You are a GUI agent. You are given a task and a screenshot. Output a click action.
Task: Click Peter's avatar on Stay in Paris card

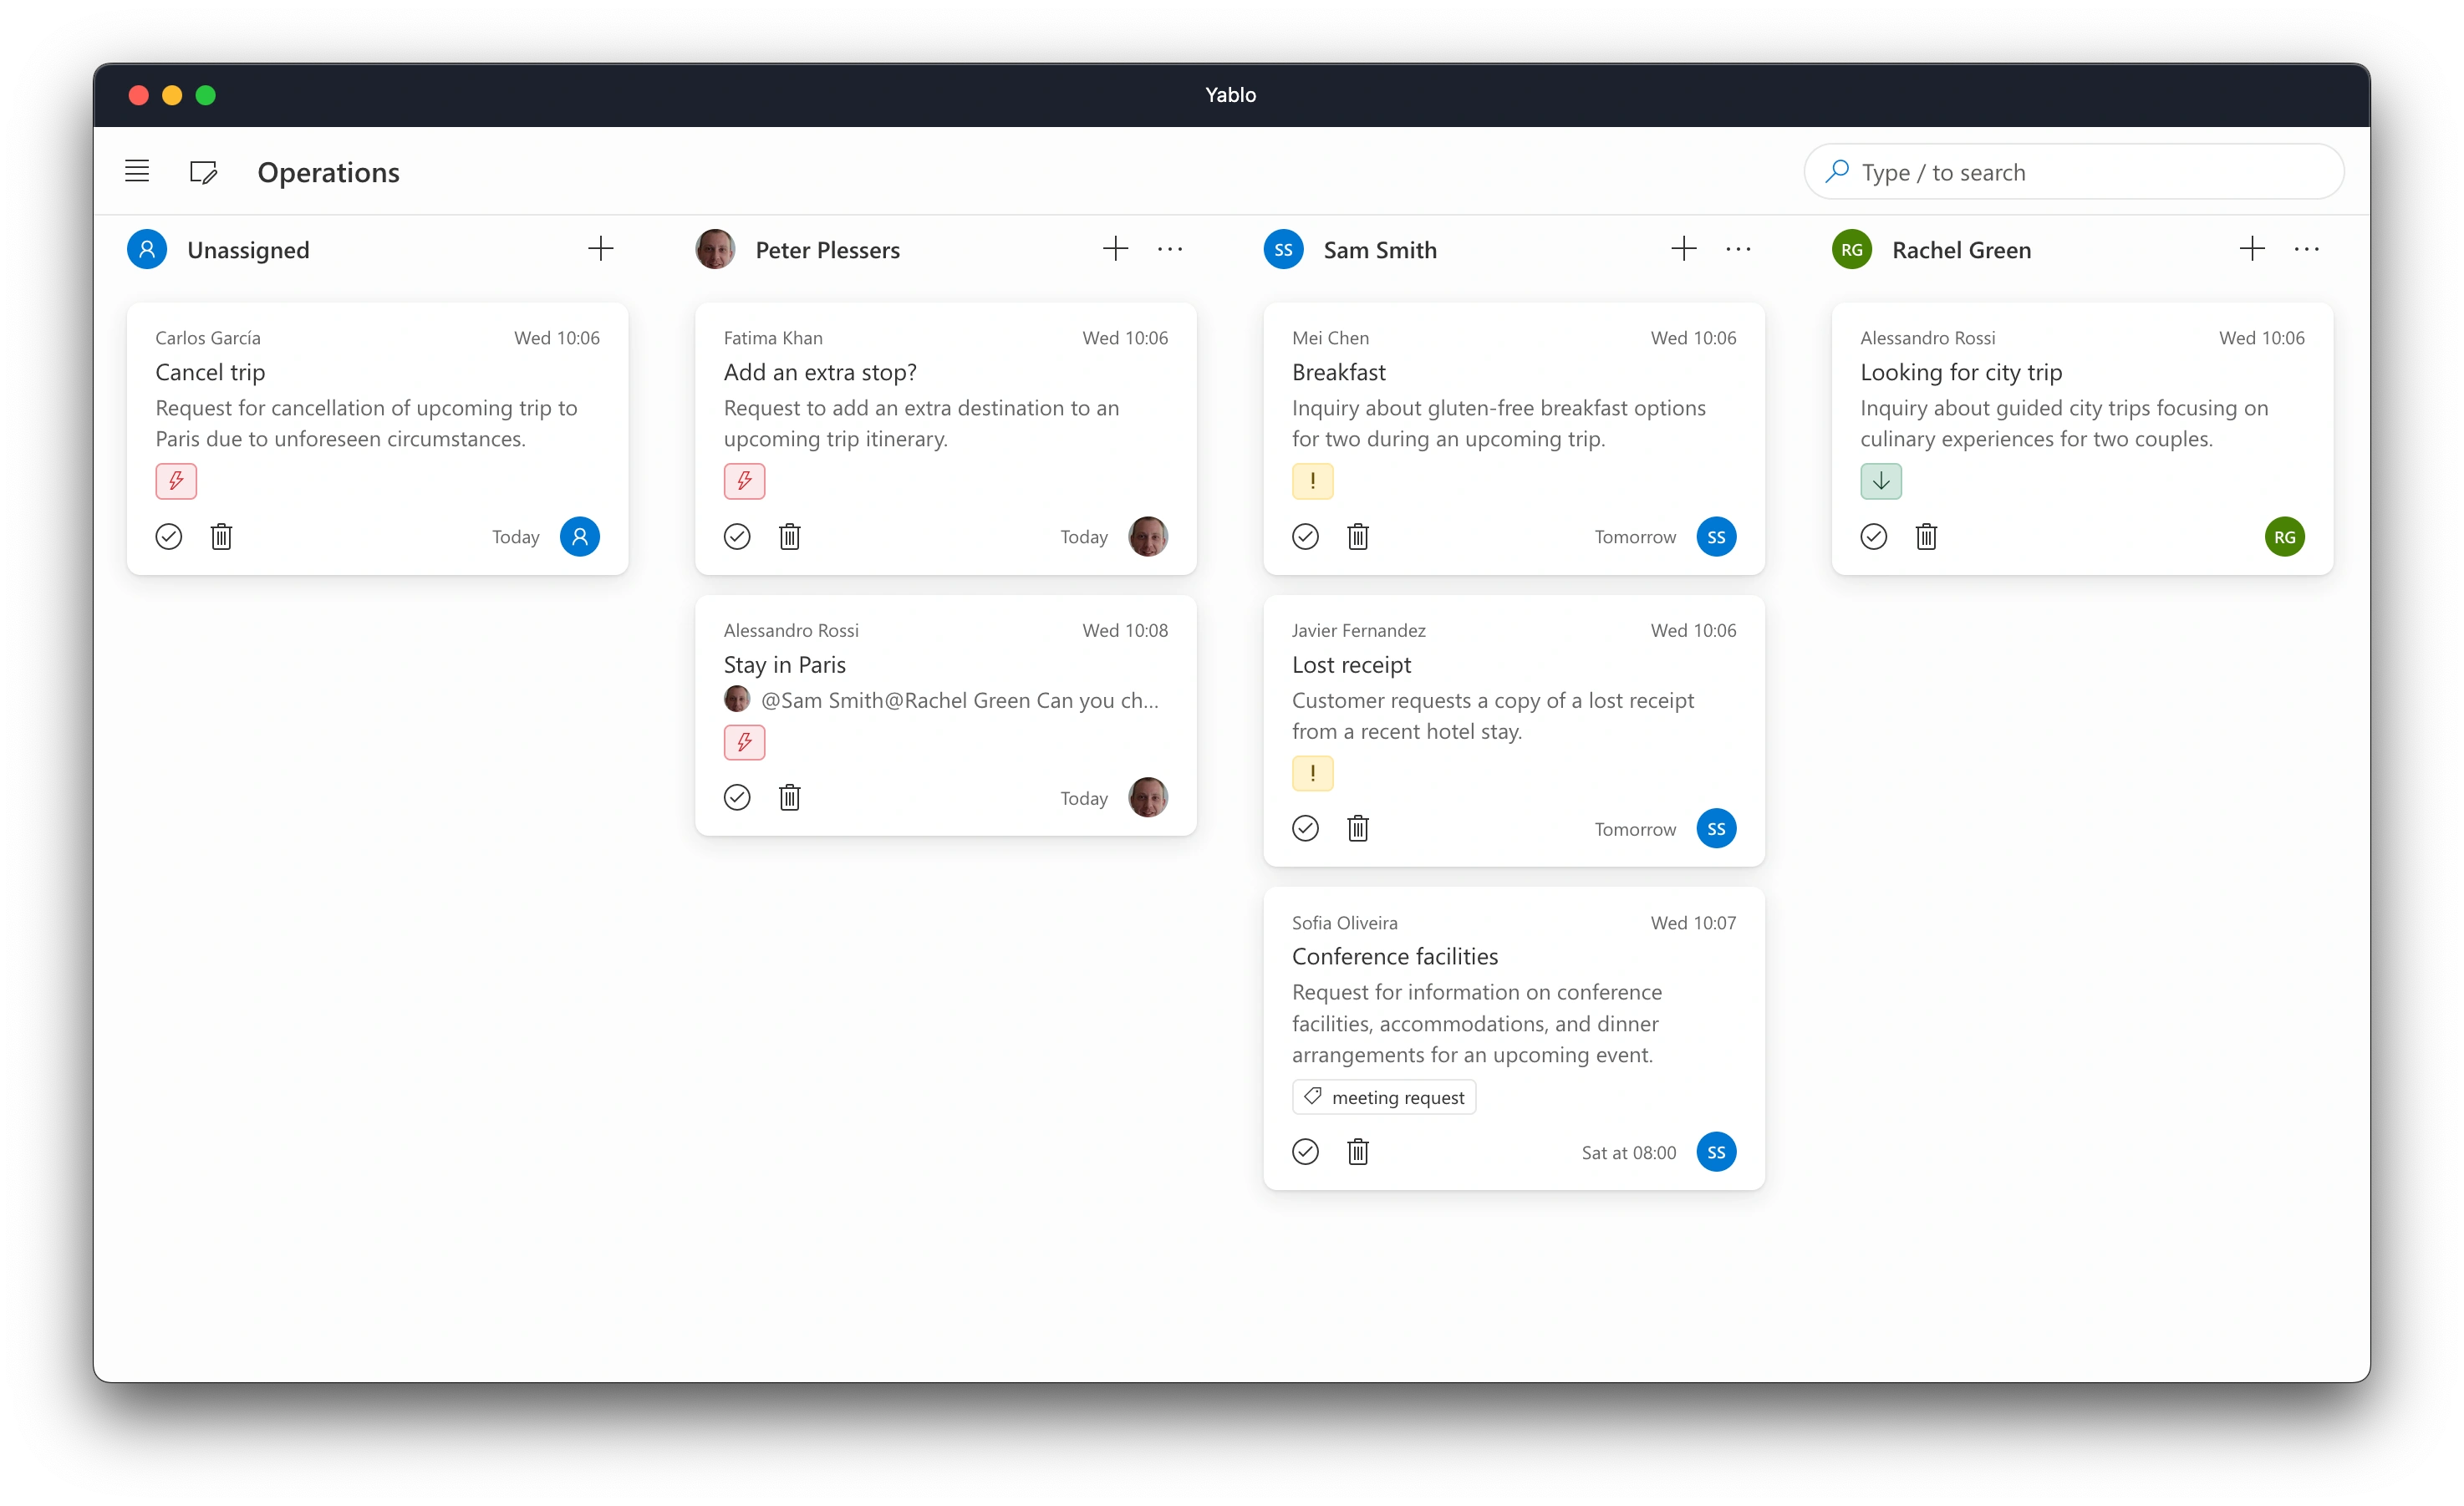(1148, 797)
